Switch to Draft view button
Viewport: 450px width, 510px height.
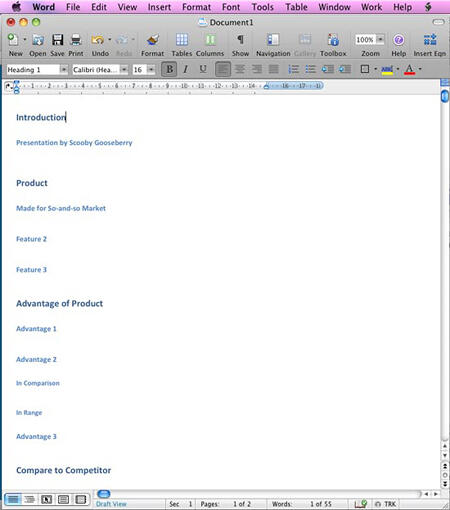pyautogui.click(x=13, y=499)
